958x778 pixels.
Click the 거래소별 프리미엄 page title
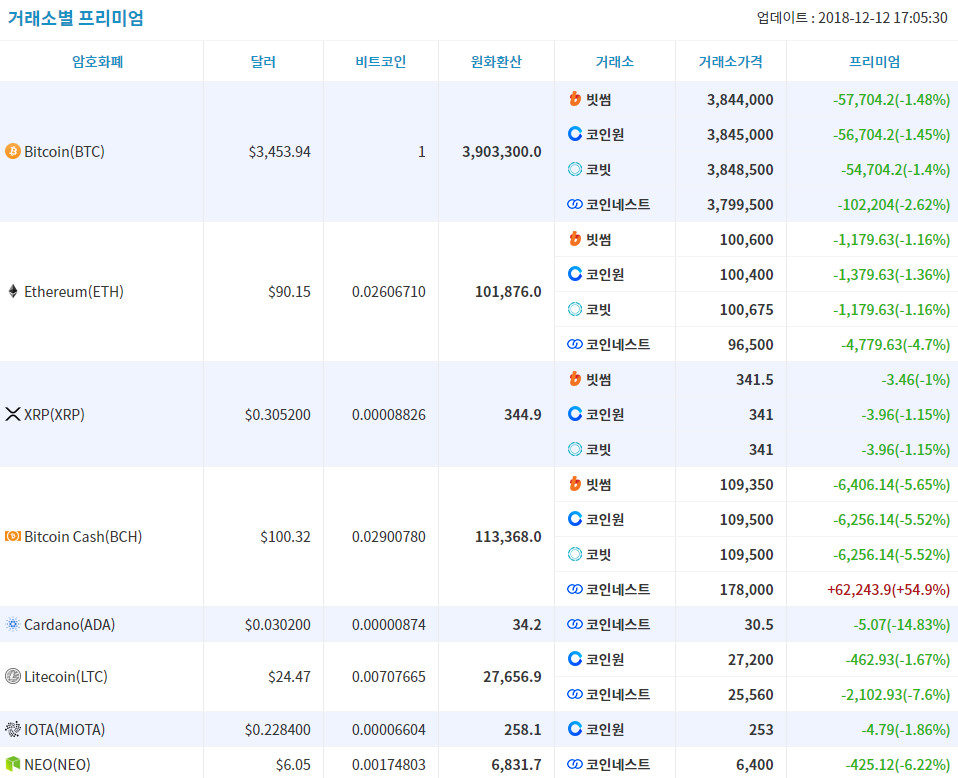point(76,18)
